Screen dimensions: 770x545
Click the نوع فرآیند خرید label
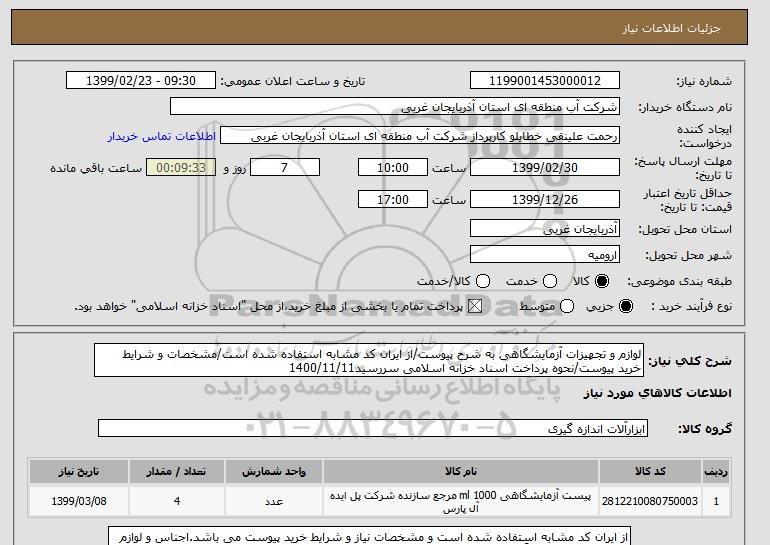pyautogui.click(x=691, y=306)
